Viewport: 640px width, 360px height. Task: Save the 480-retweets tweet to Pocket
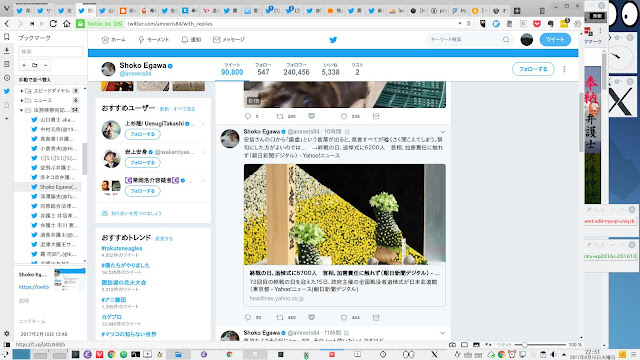point(311,317)
